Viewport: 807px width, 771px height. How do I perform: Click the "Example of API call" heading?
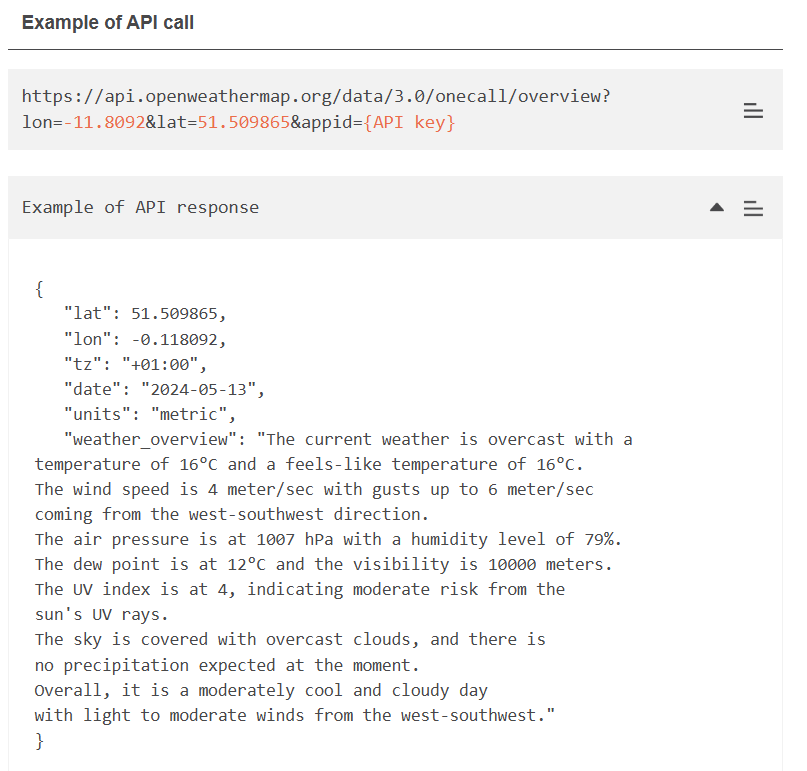[x=108, y=22]
